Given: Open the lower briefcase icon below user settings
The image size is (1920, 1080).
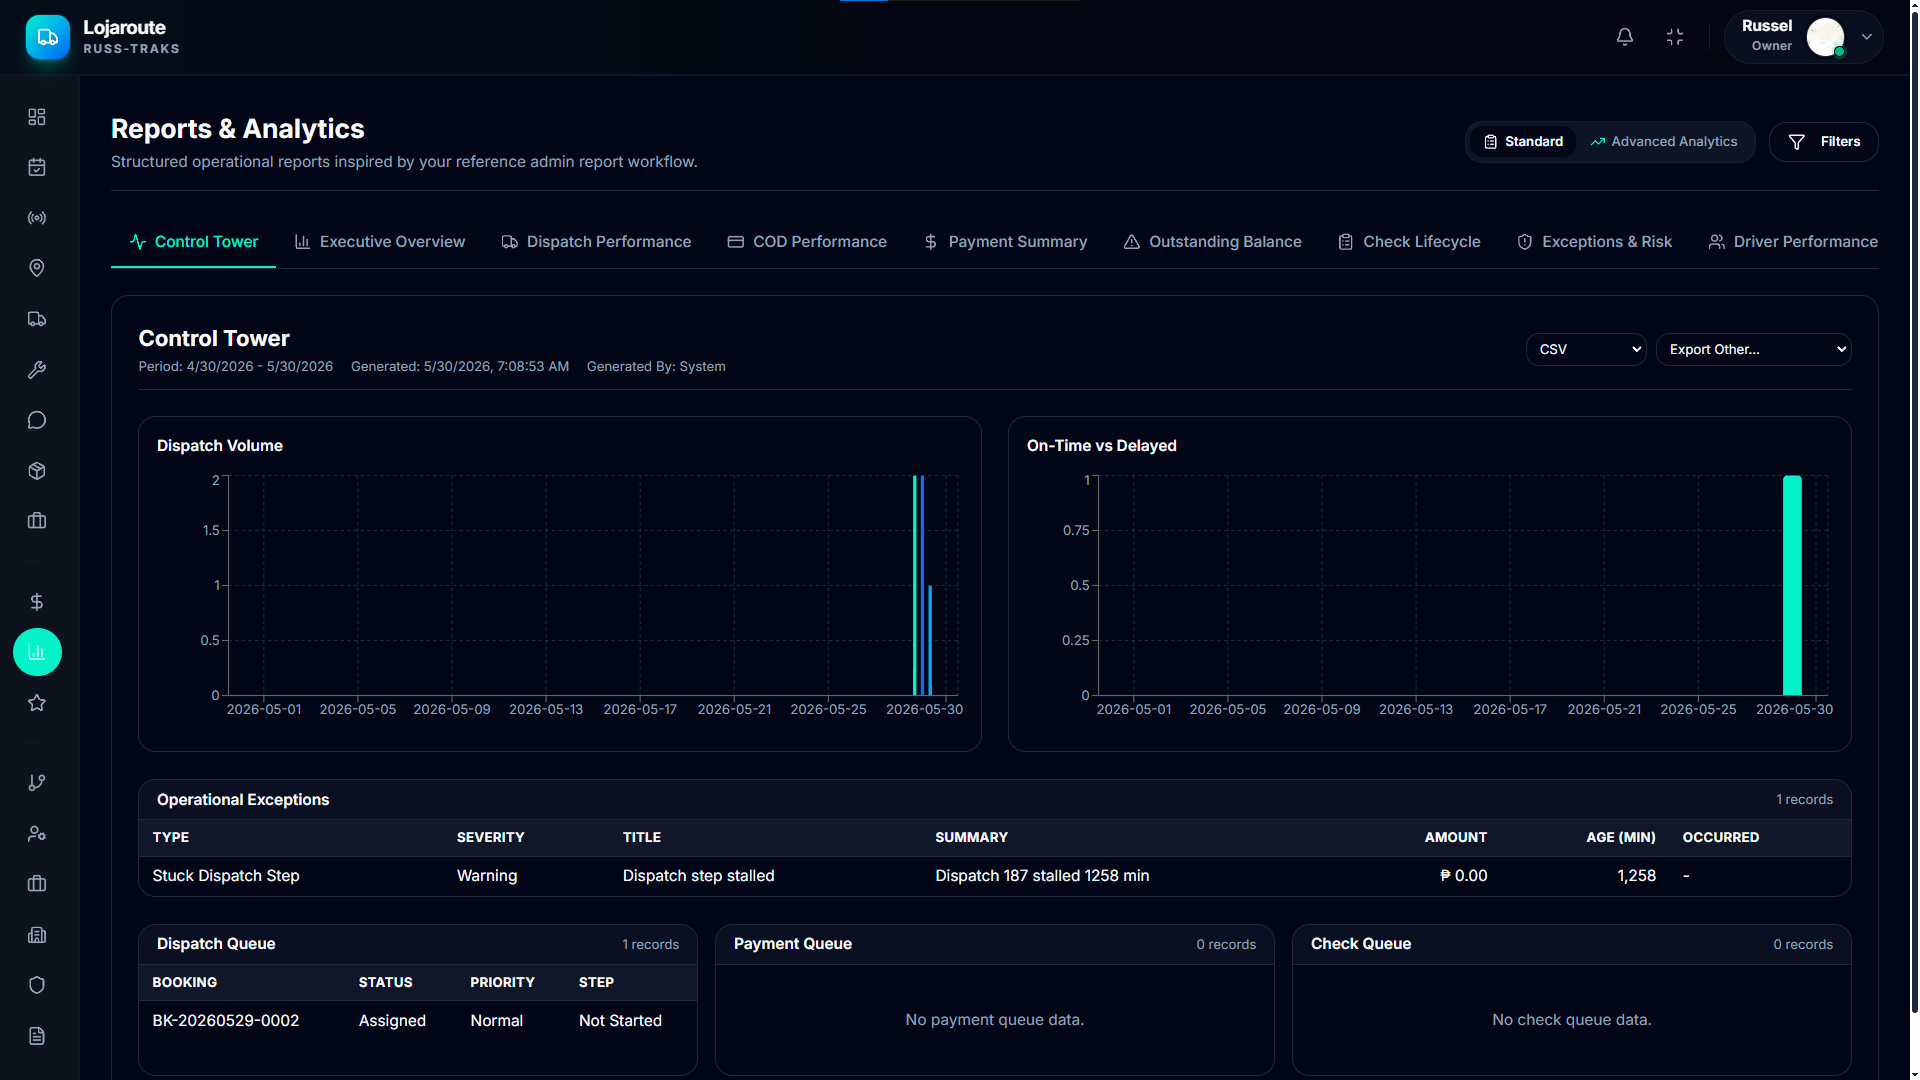Looking at the screenshot, I should [x=37, y=884].
